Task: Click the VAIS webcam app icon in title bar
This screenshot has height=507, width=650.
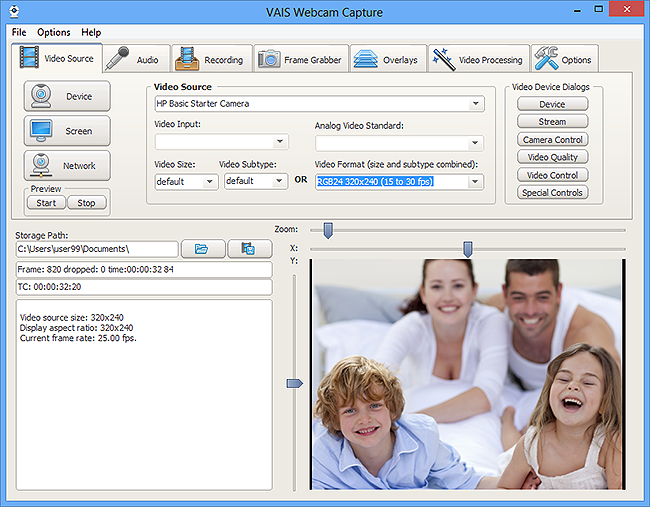Action: 14,12
